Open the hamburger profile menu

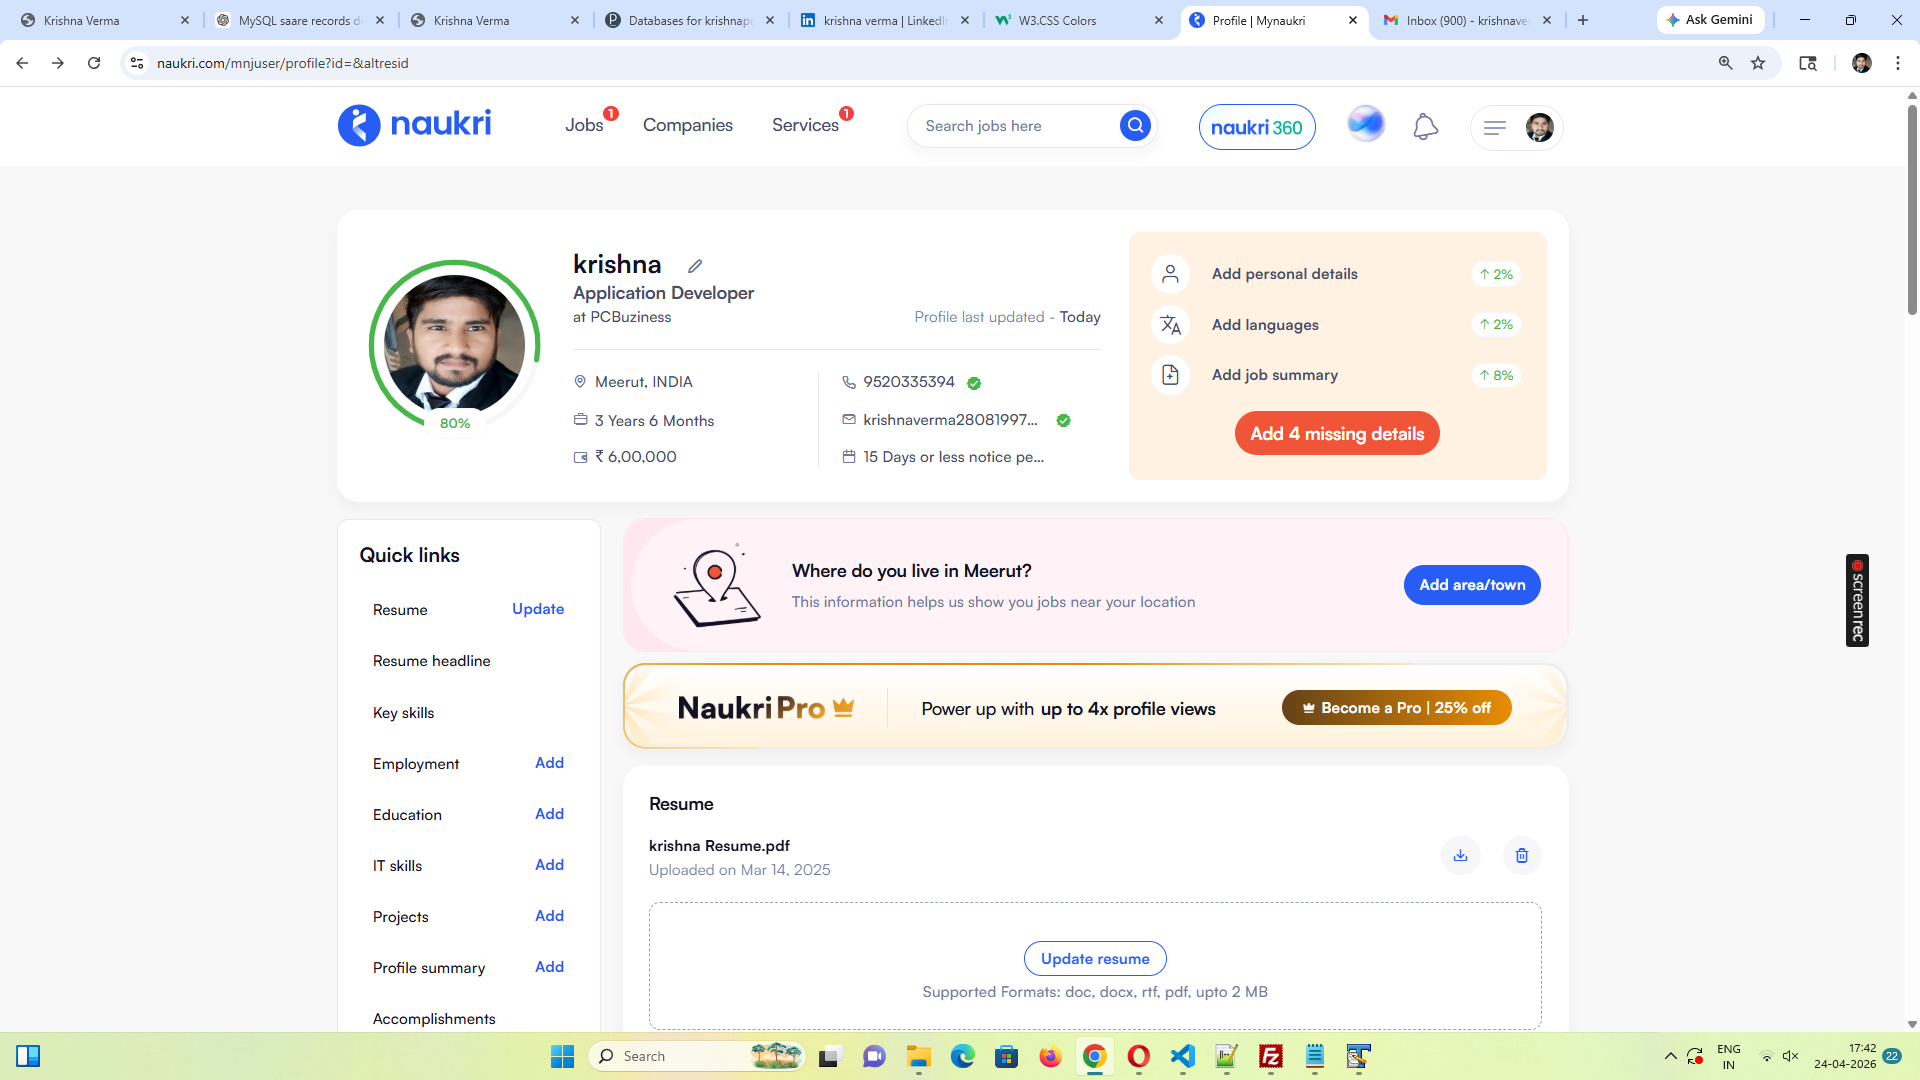pos(1495,128)
